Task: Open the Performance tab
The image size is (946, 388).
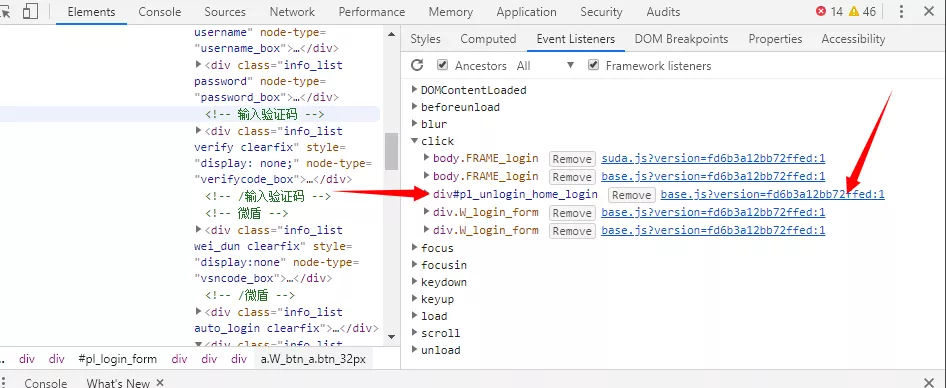Action: 372,11
